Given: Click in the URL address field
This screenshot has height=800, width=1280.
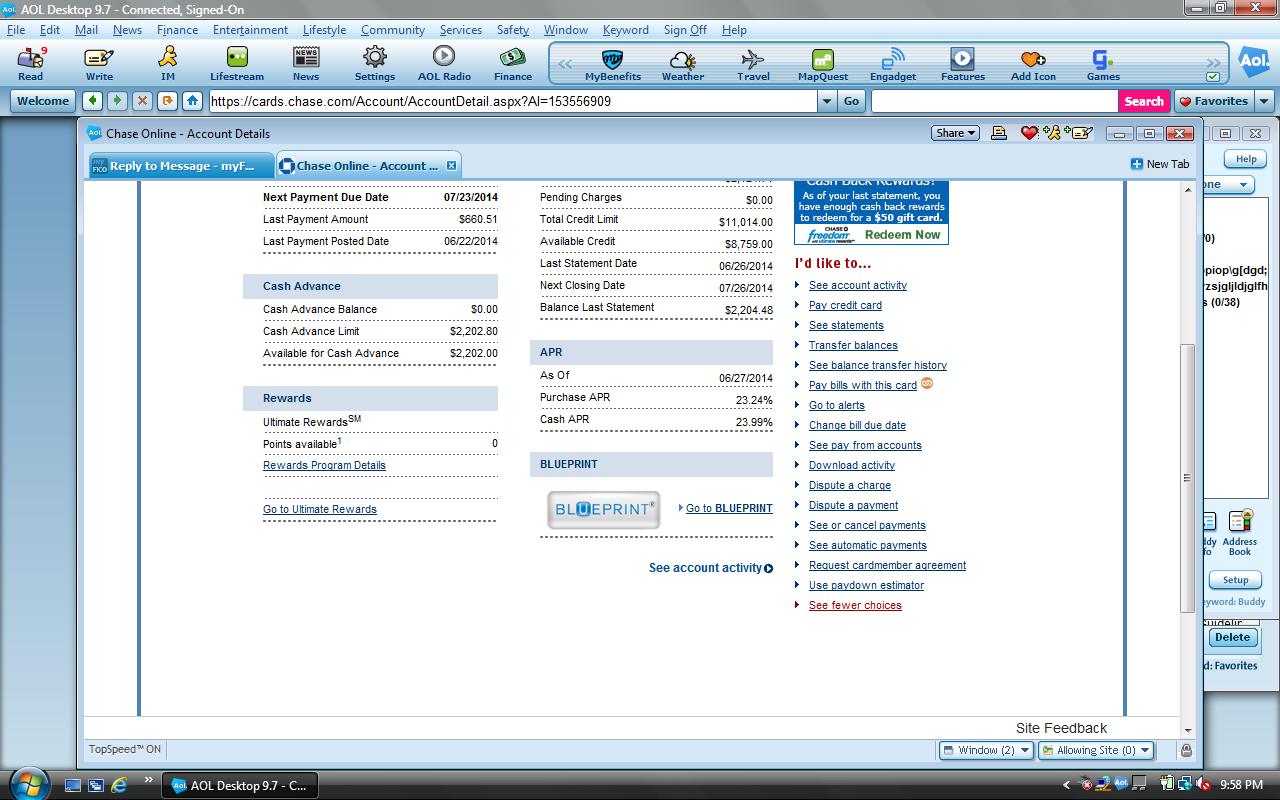Looking at the screenshot, I should (512, 101).
